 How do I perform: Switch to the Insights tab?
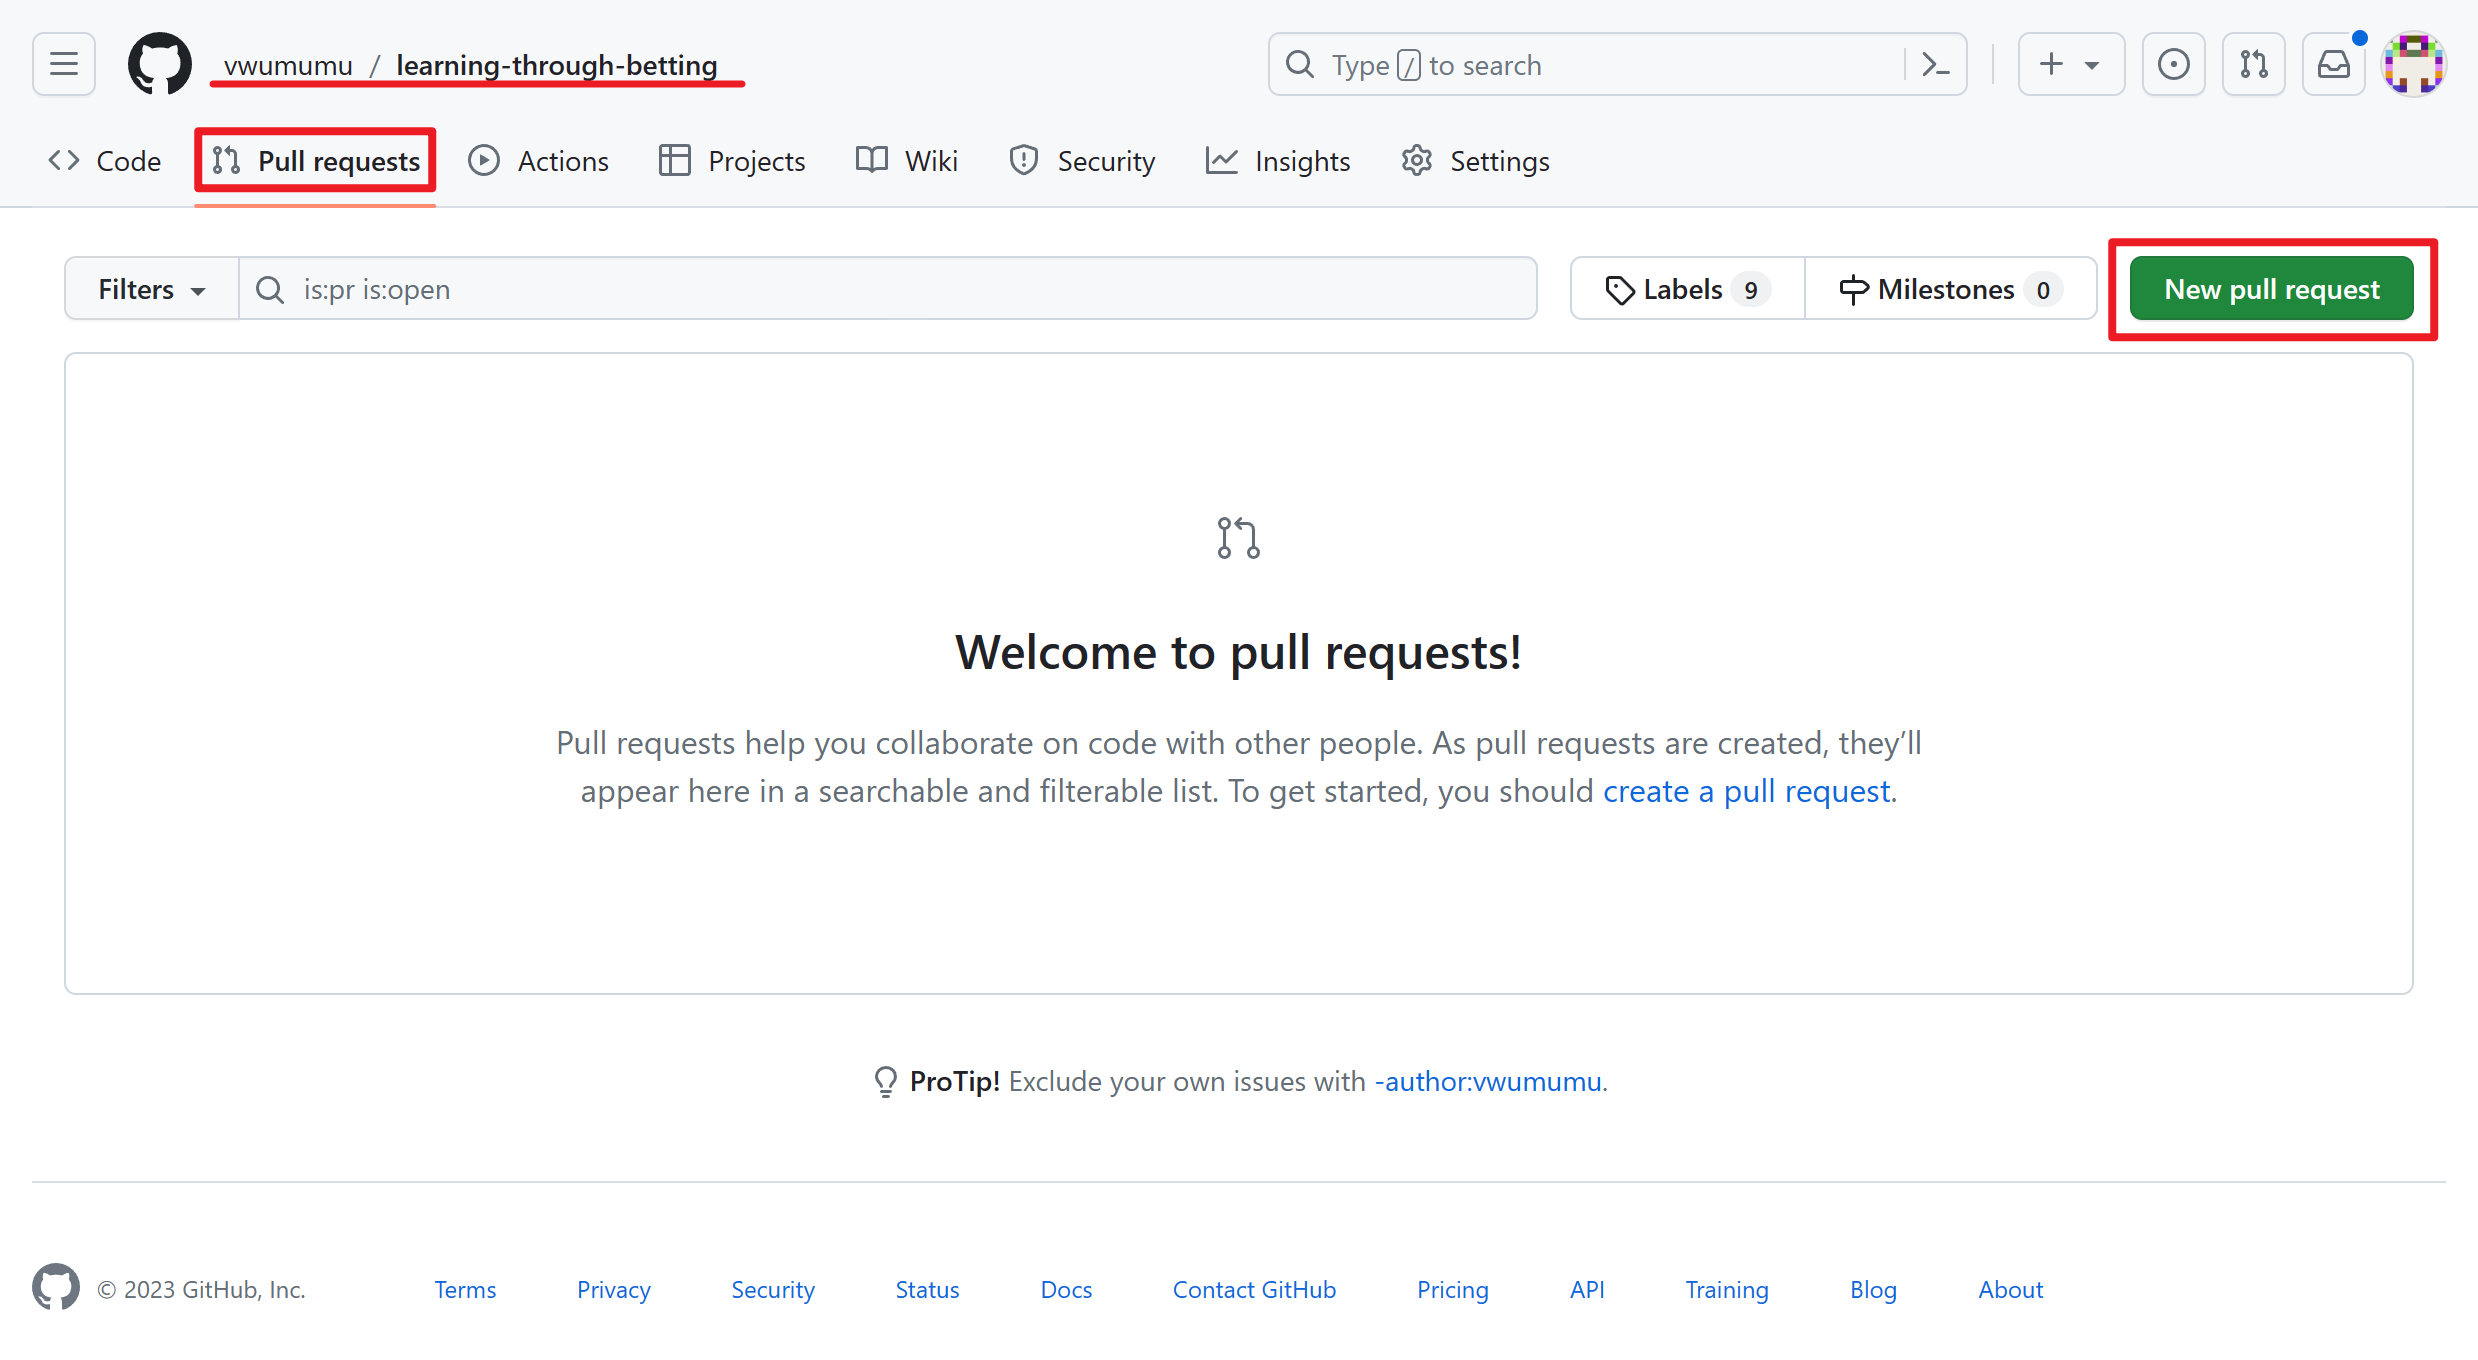coord(1278,161)
